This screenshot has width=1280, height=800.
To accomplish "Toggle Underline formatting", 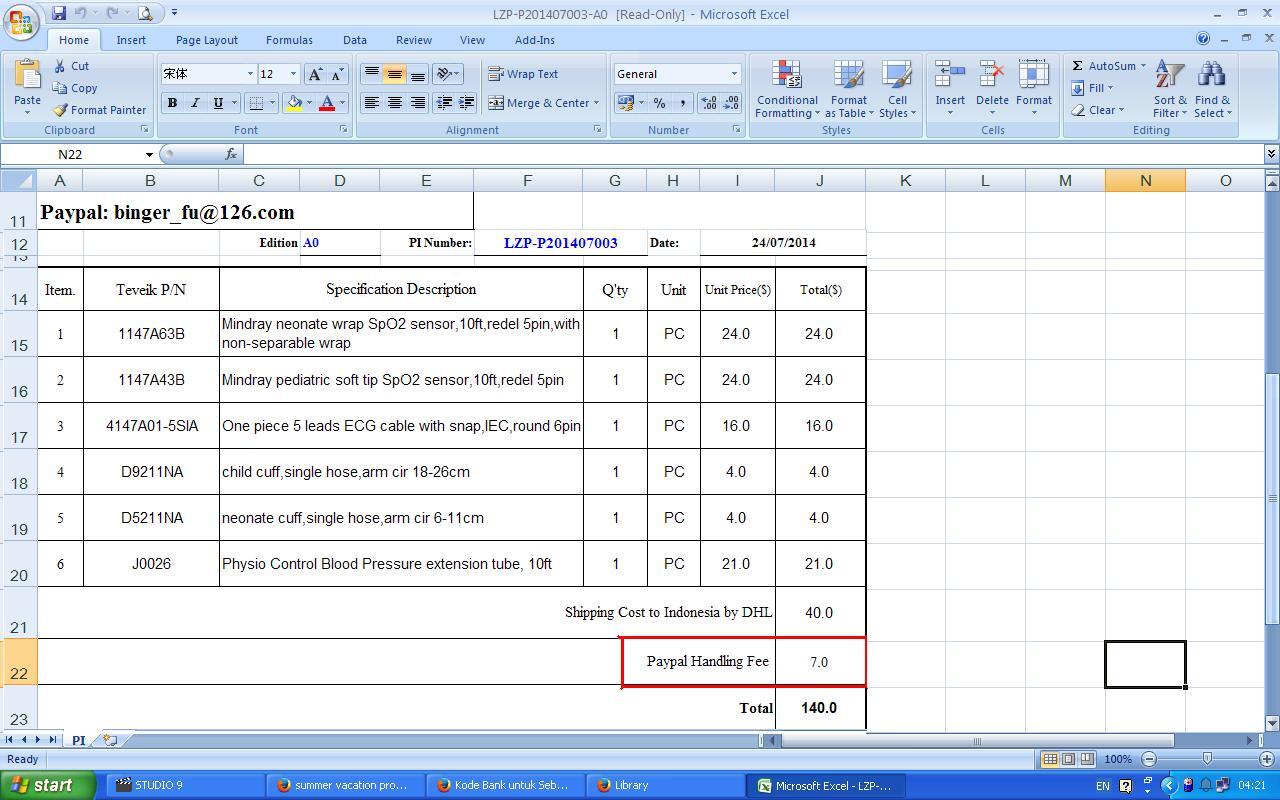I will click(x=217, y=103).
